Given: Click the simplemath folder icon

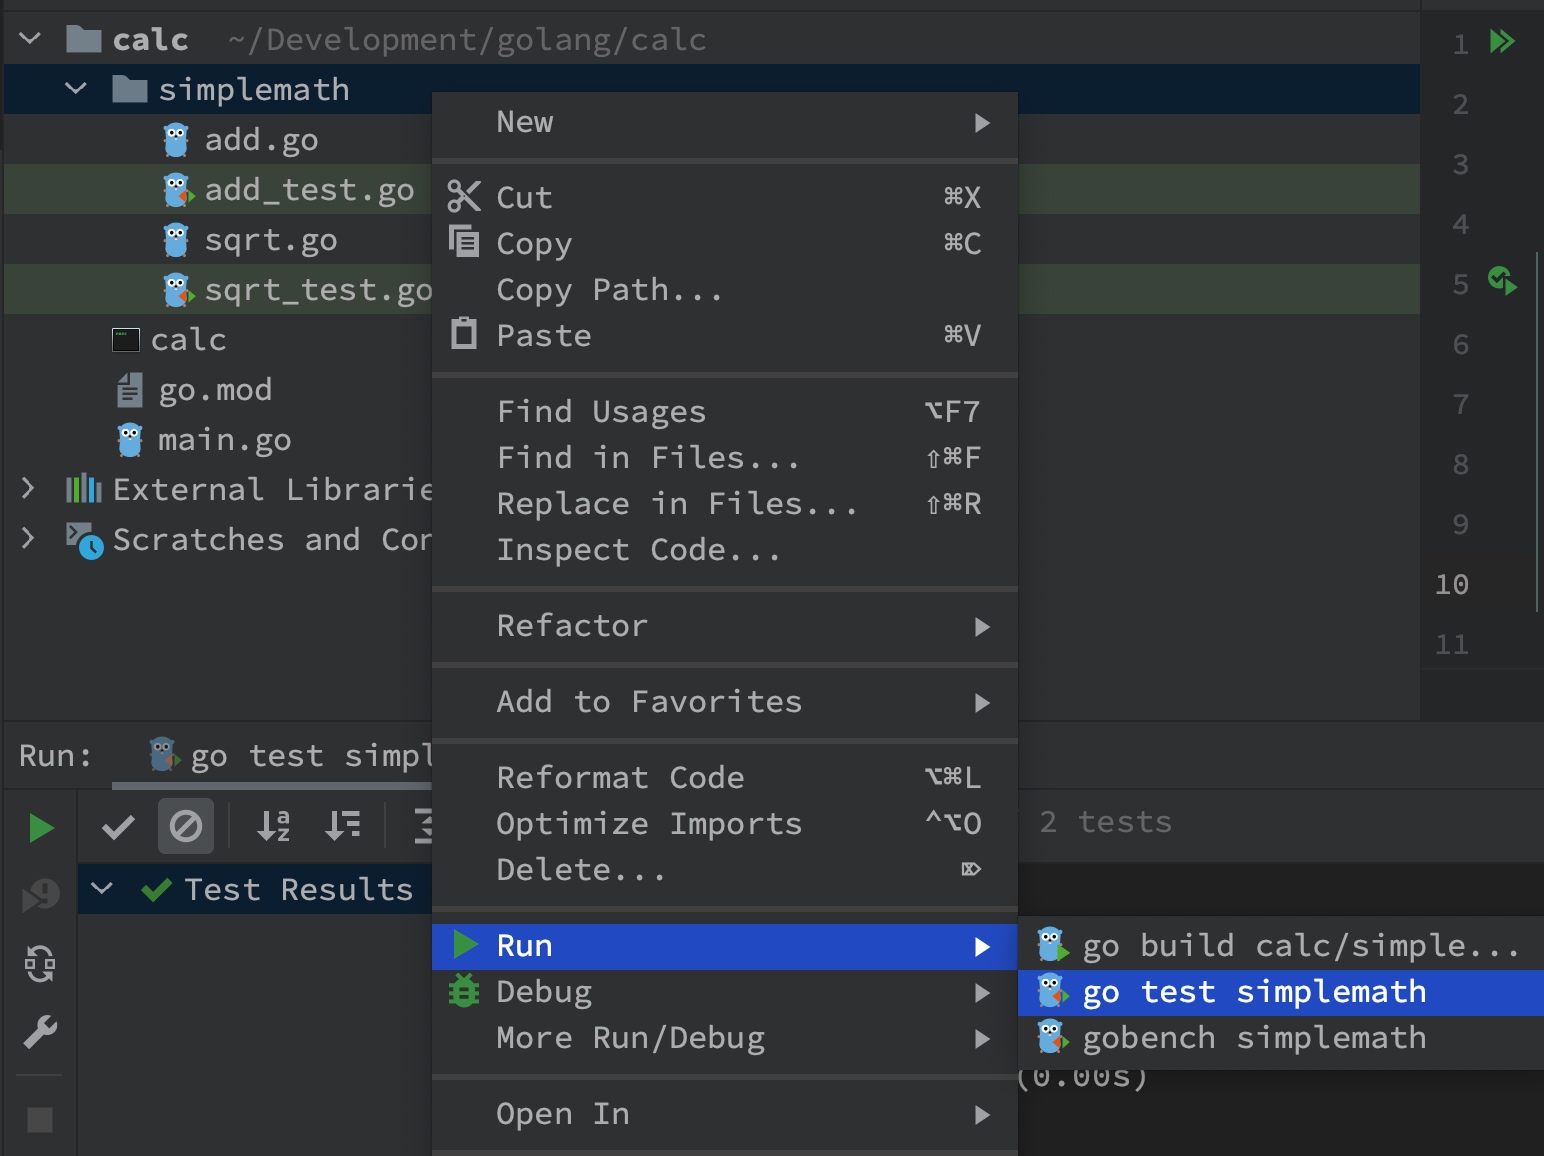Looking at the screenshot, I should click(x=130, y=89).
